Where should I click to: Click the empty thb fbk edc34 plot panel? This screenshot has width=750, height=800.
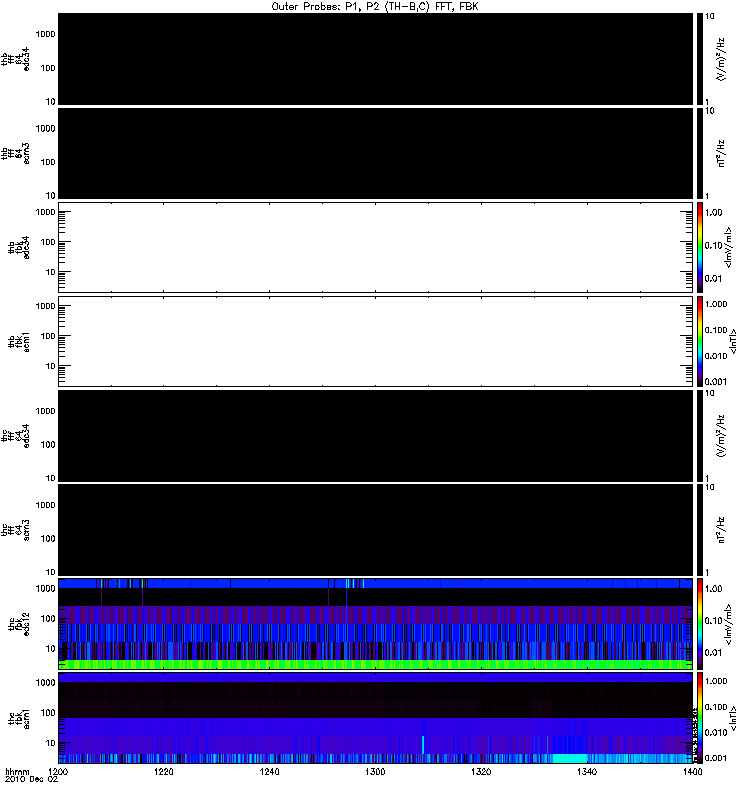375,247
